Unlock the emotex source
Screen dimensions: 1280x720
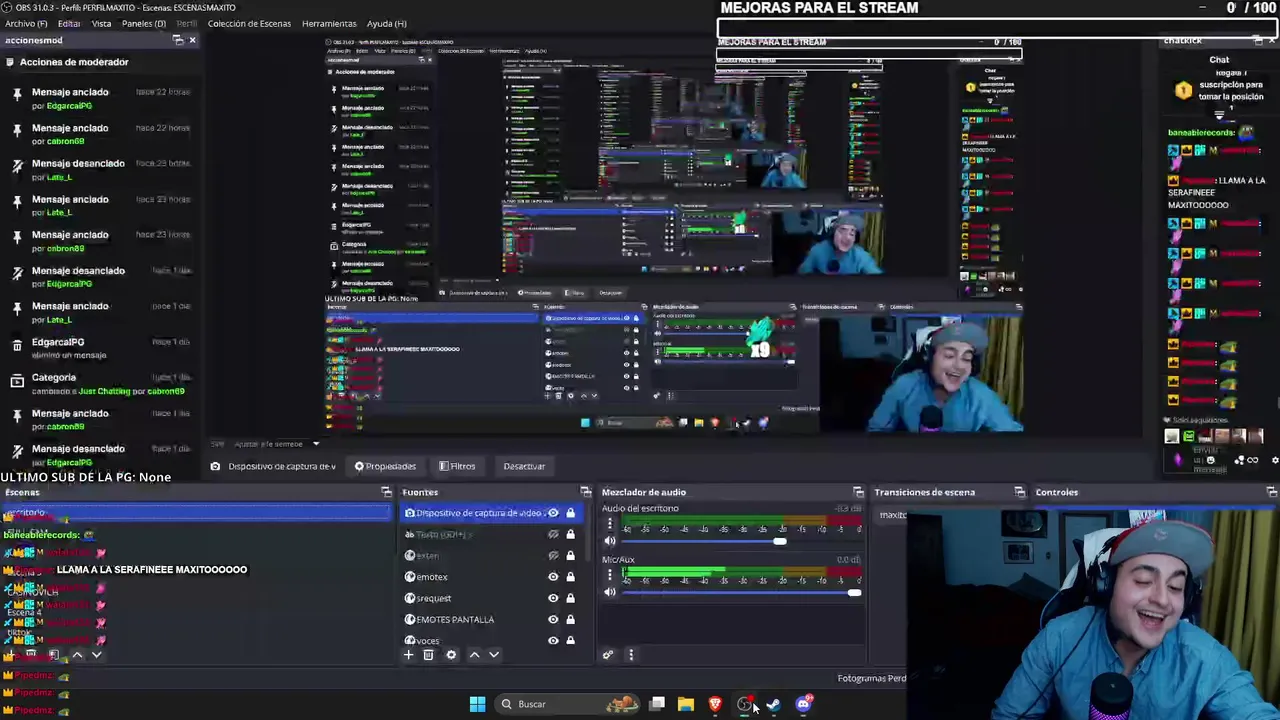(570, 577)
